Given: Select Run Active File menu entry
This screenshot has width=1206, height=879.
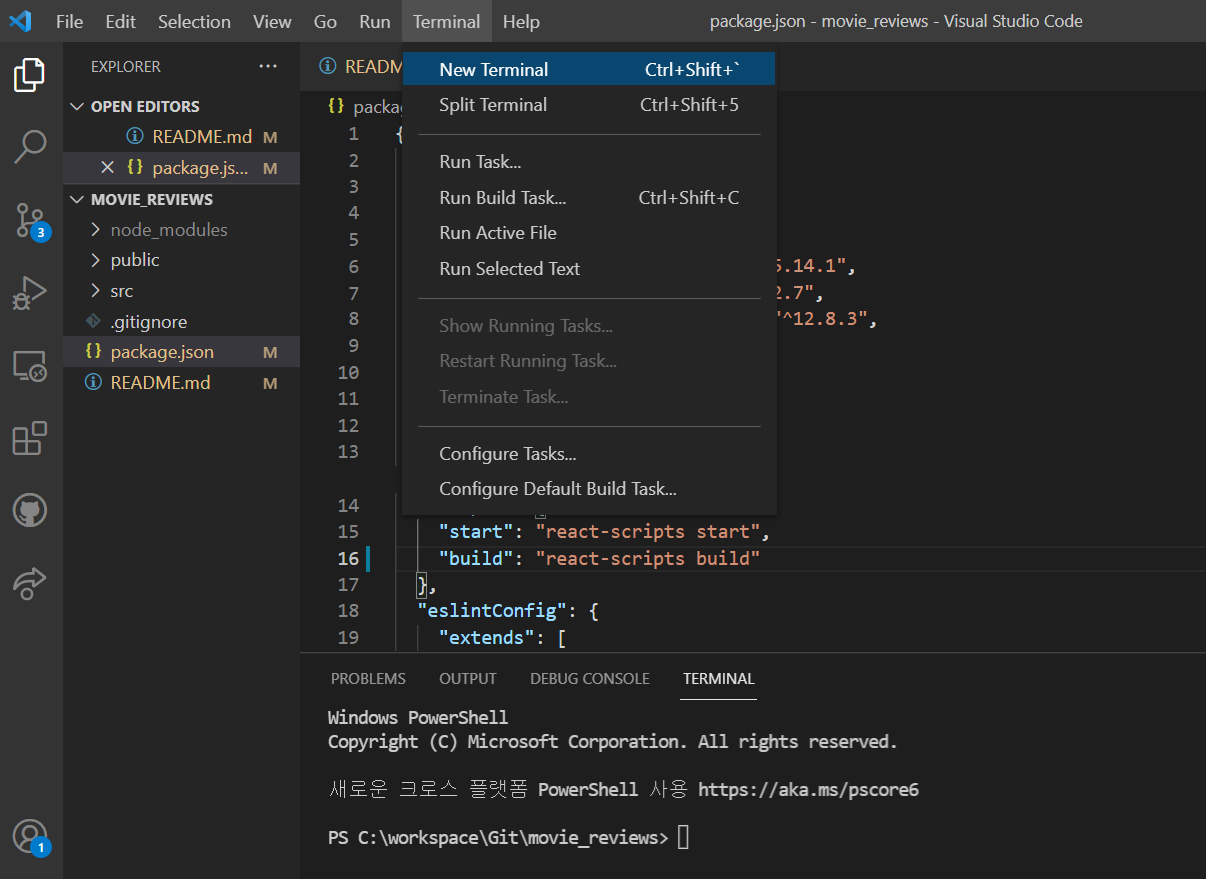Looking at the screenshot, I should point(589,233).
